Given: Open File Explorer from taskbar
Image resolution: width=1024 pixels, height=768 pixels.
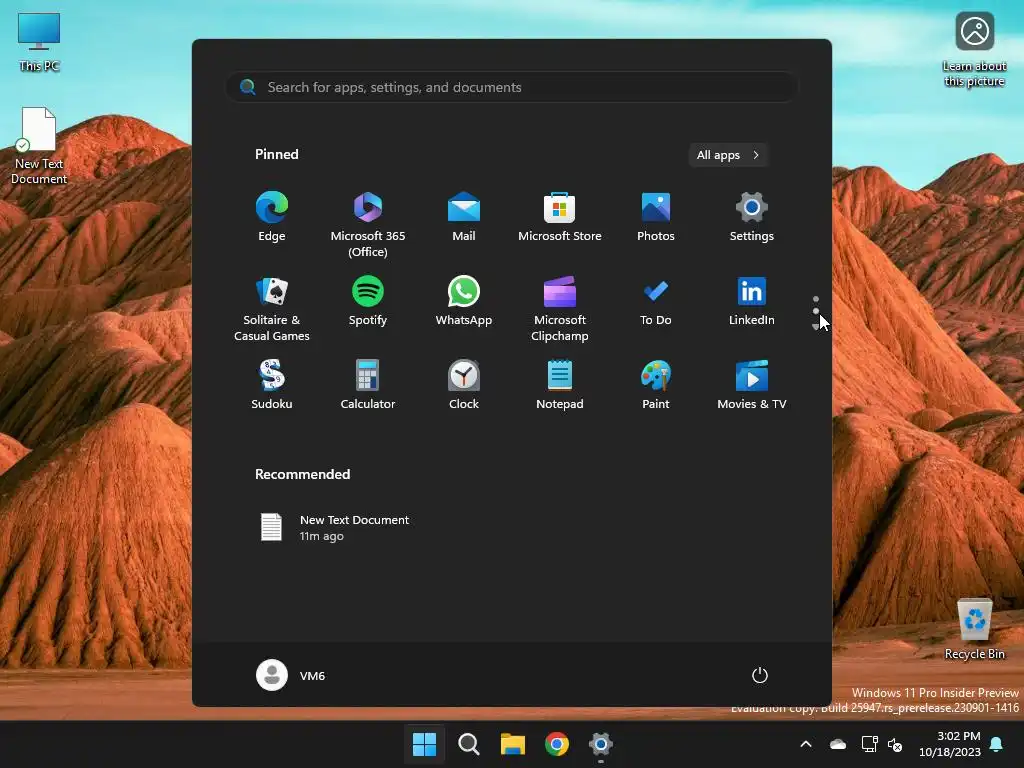Looking at the screenshot, I should click(513, 744).
